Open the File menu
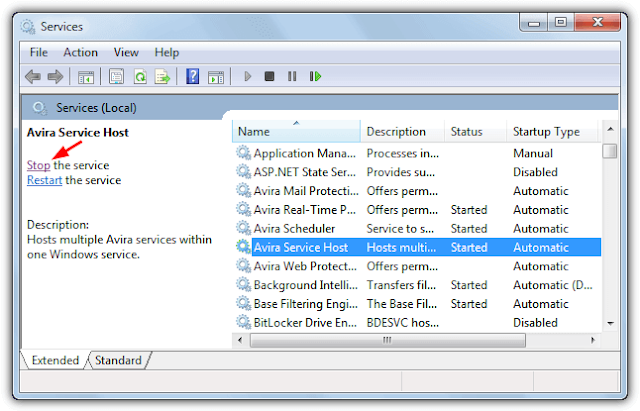Screen dimensions: 640x411 tap(39, 53)
